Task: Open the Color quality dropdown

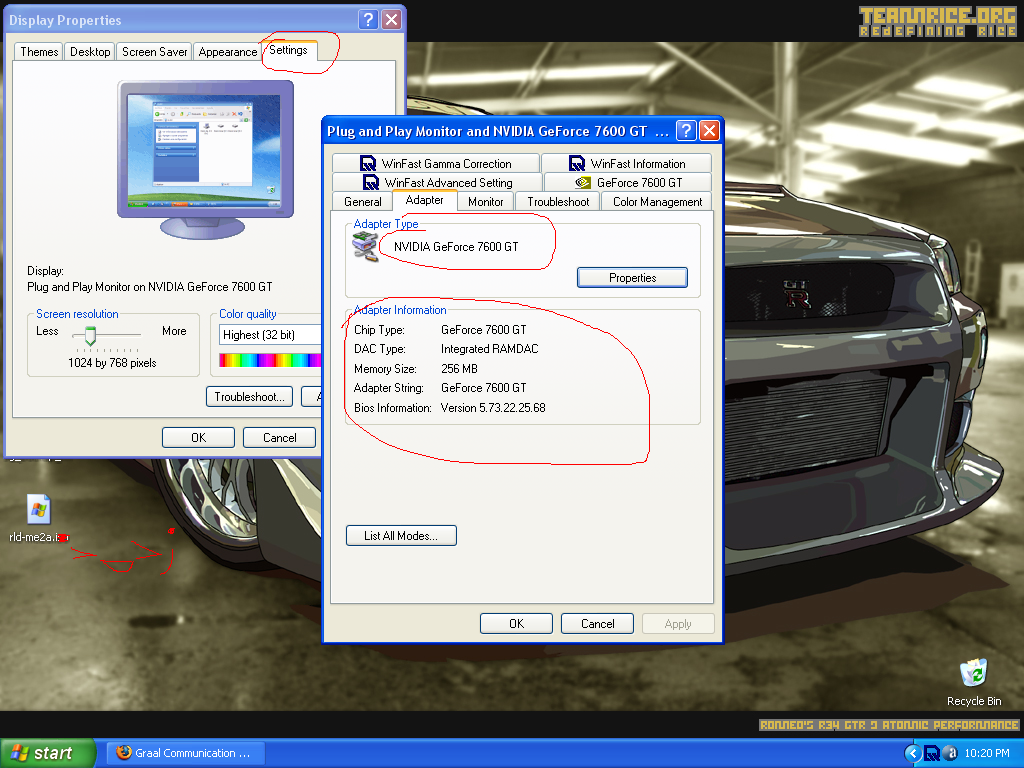Action: pyautogui.click(x=270, y=334)
